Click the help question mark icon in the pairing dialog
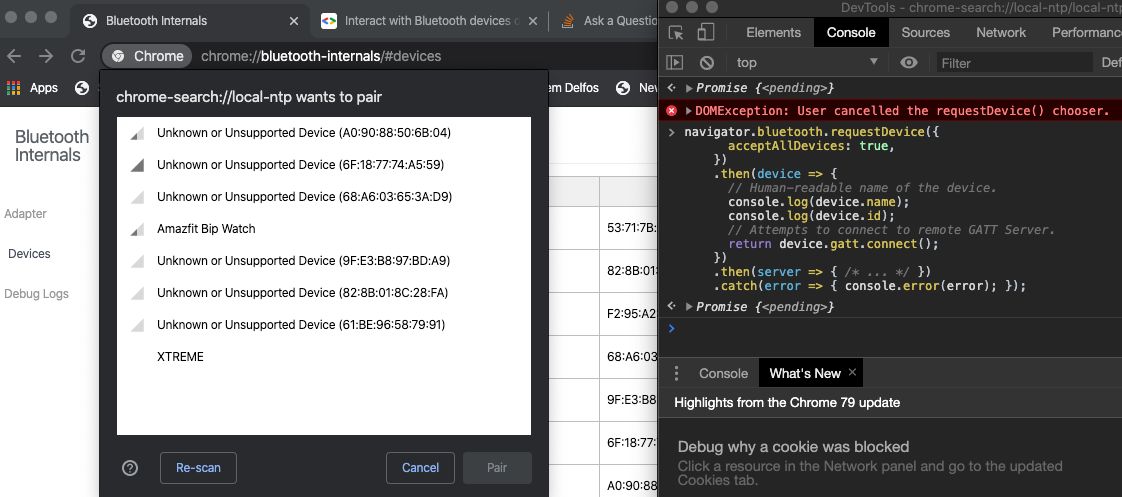This screenshot has height=497, width=1122. pyautogui.click(x=130, y=468)
